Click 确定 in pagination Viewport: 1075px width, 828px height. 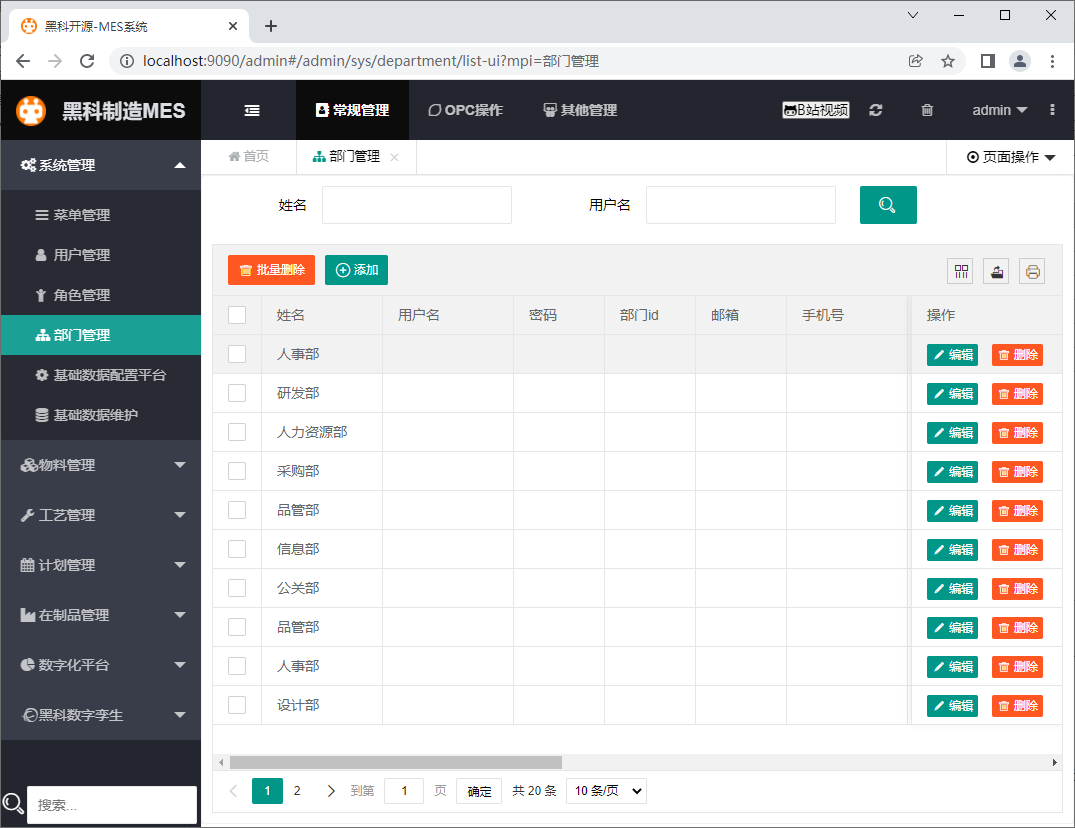coord(479,792)
